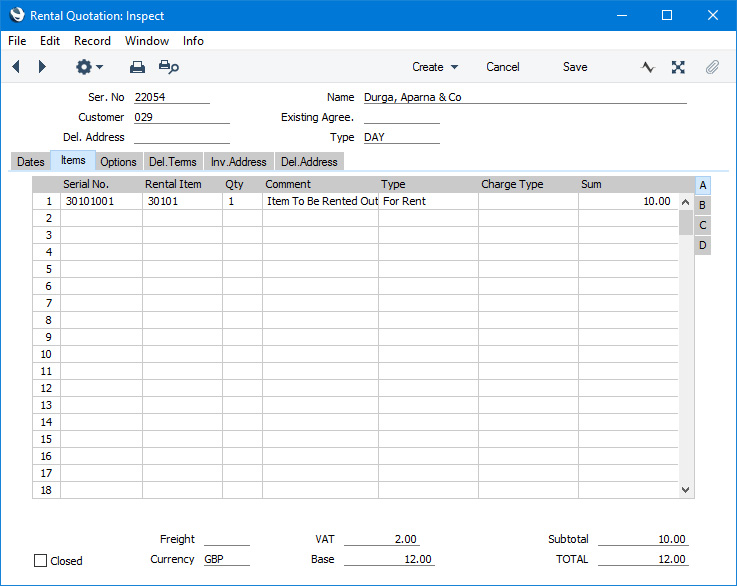Screen dimensions: 737x586
Task: Click the Base field 12.00
Action: point(389,559)
